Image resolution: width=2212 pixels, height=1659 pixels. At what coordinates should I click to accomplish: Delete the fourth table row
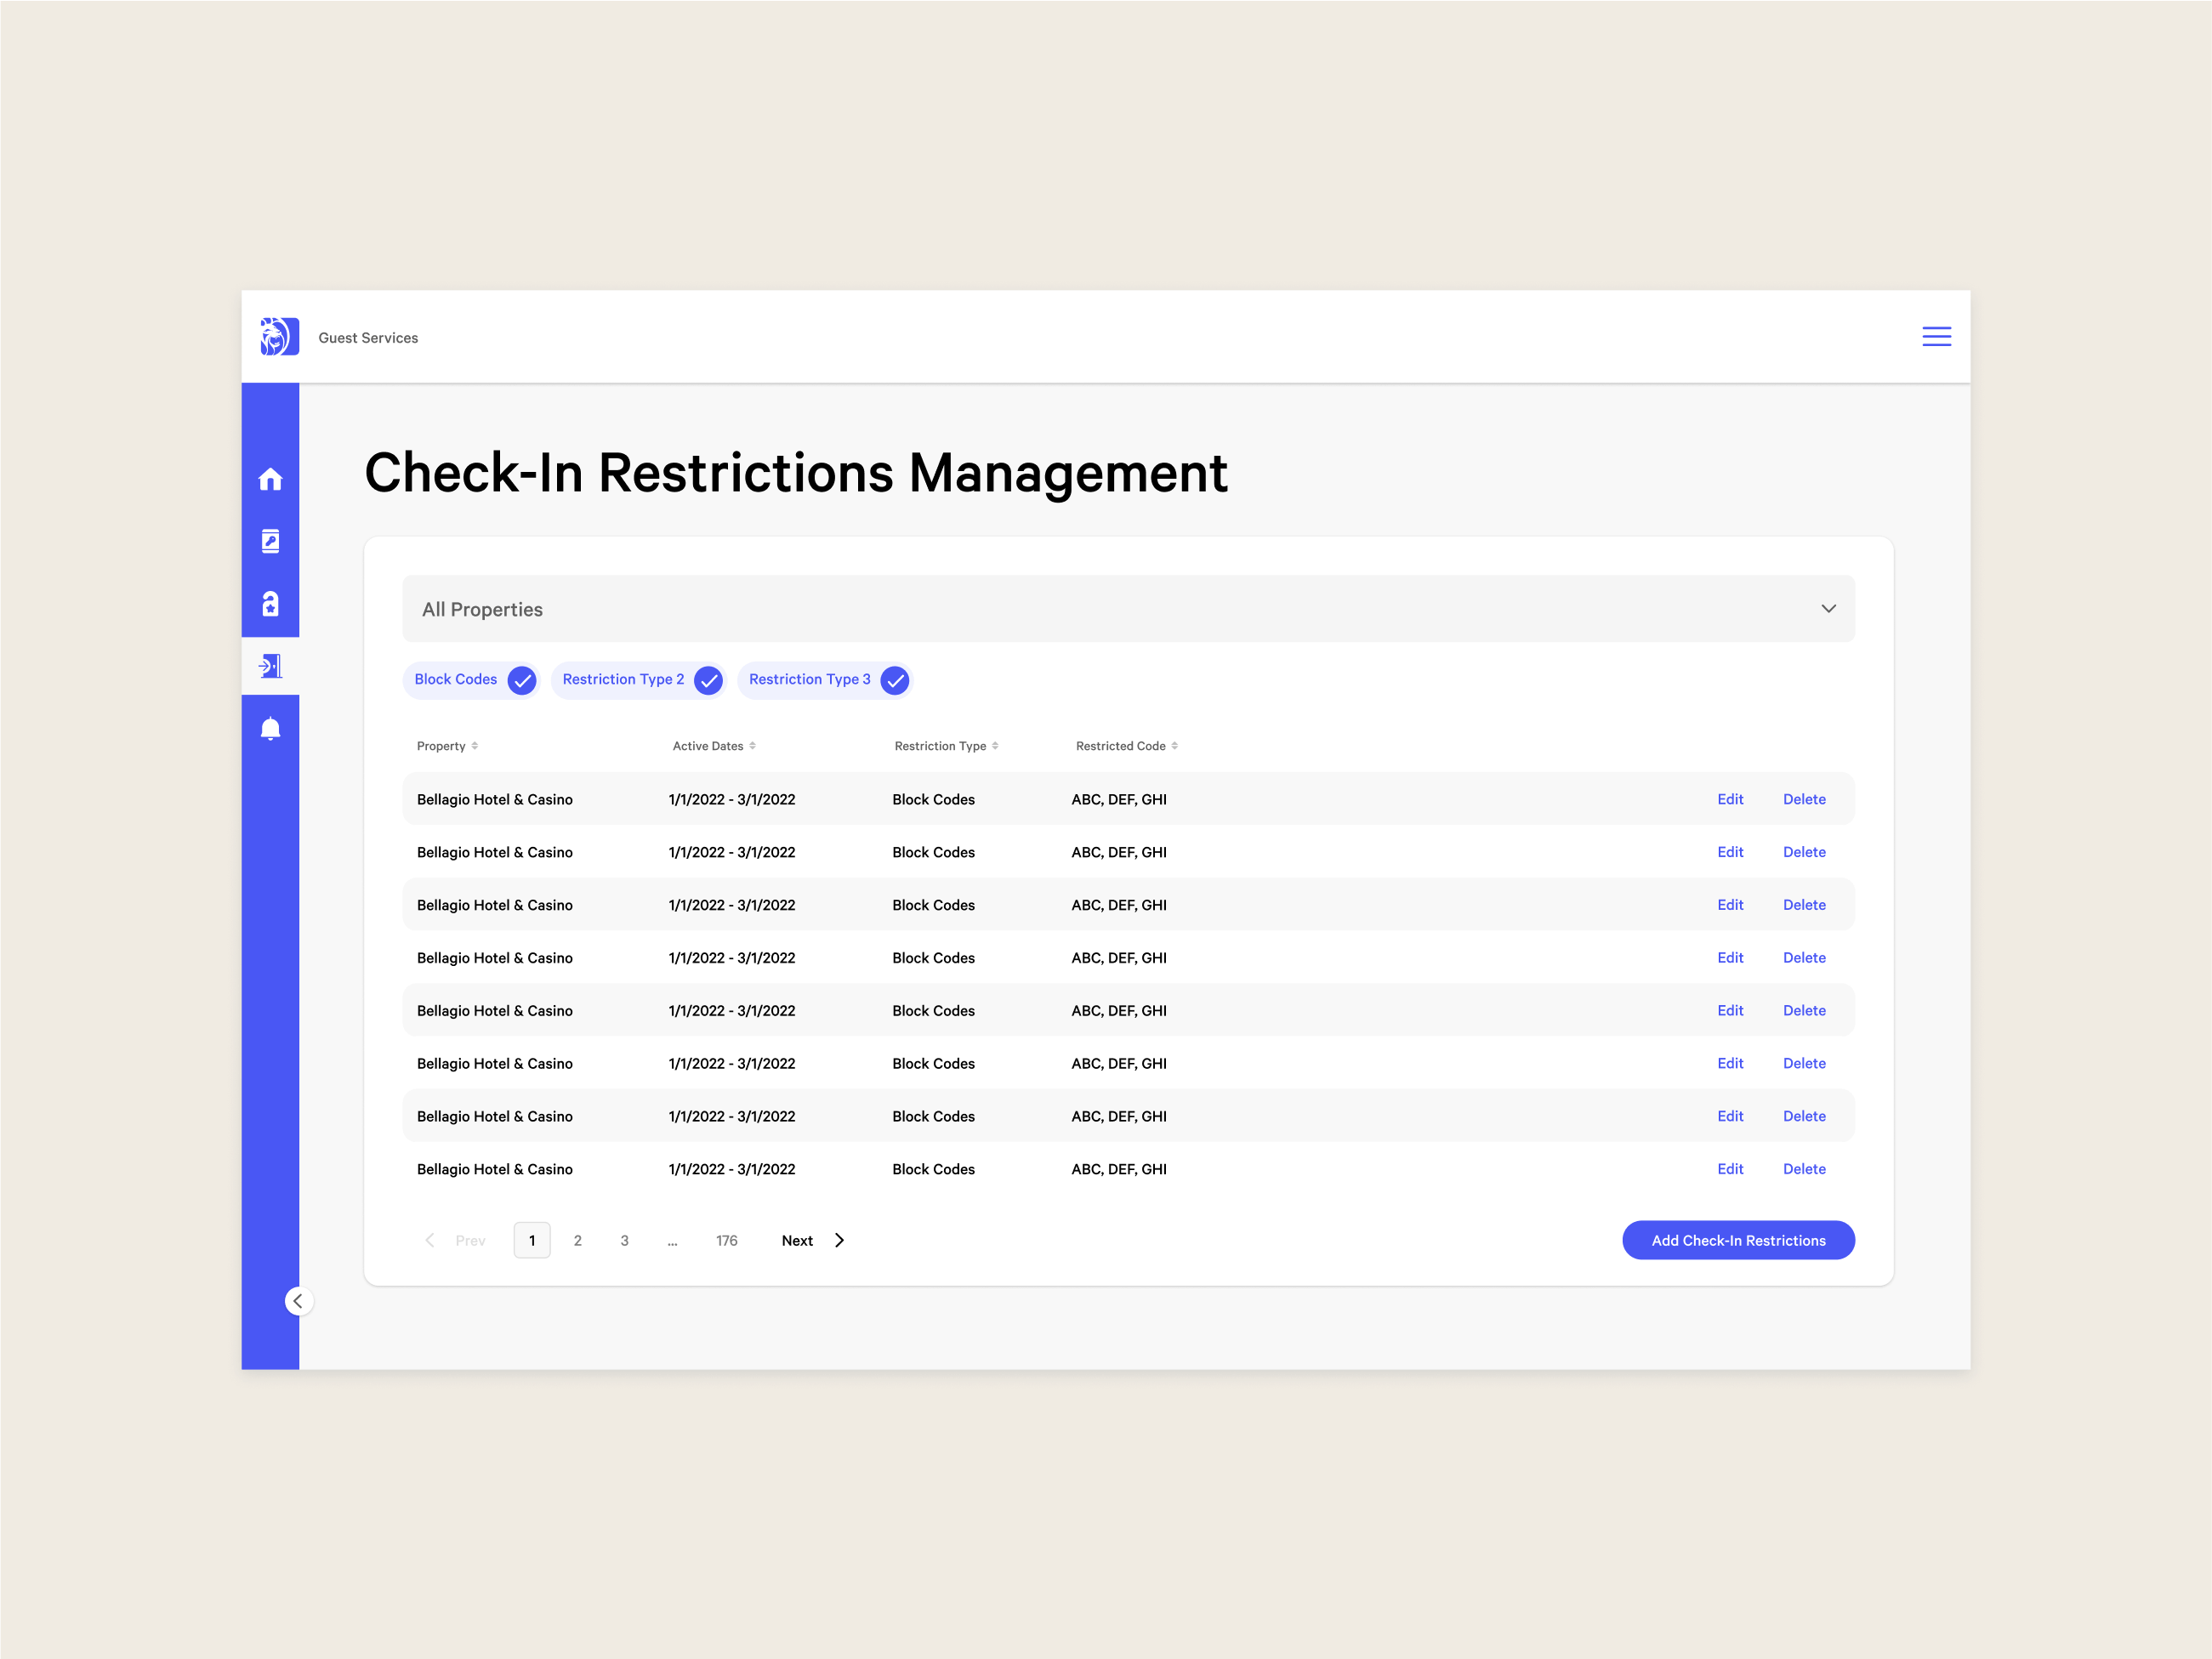click(1804, 958)
